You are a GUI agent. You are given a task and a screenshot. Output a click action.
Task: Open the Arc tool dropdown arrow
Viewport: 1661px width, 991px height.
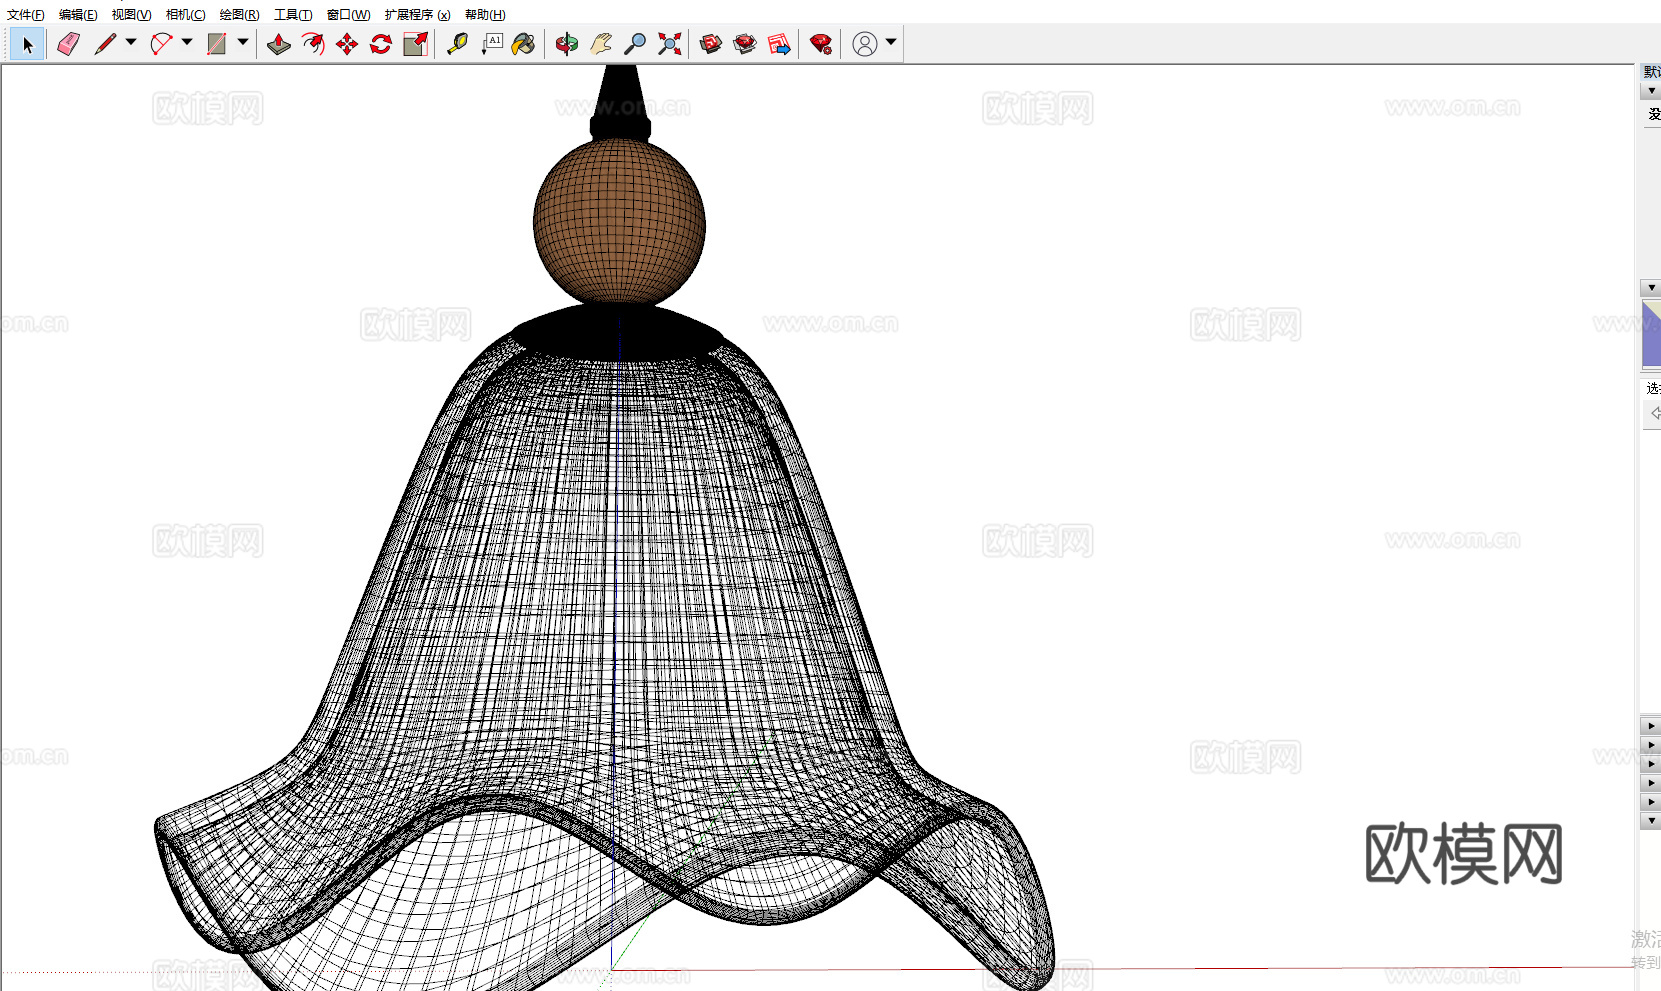pos(187,43)
